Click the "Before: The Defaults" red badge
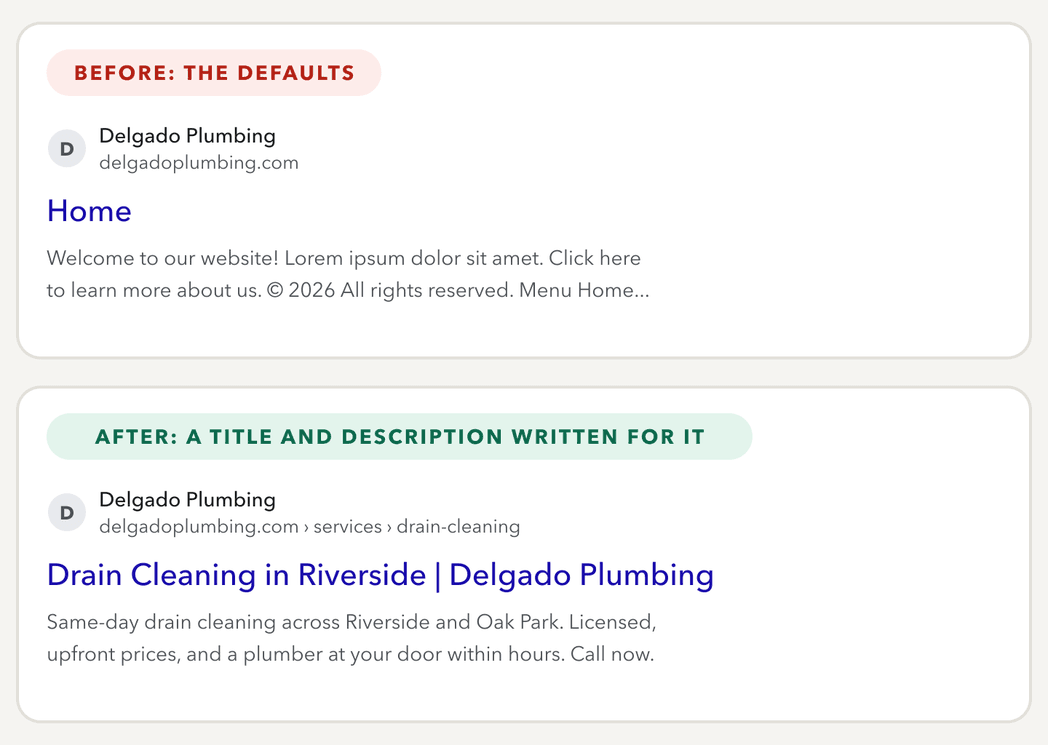 (x=214, y=72)
